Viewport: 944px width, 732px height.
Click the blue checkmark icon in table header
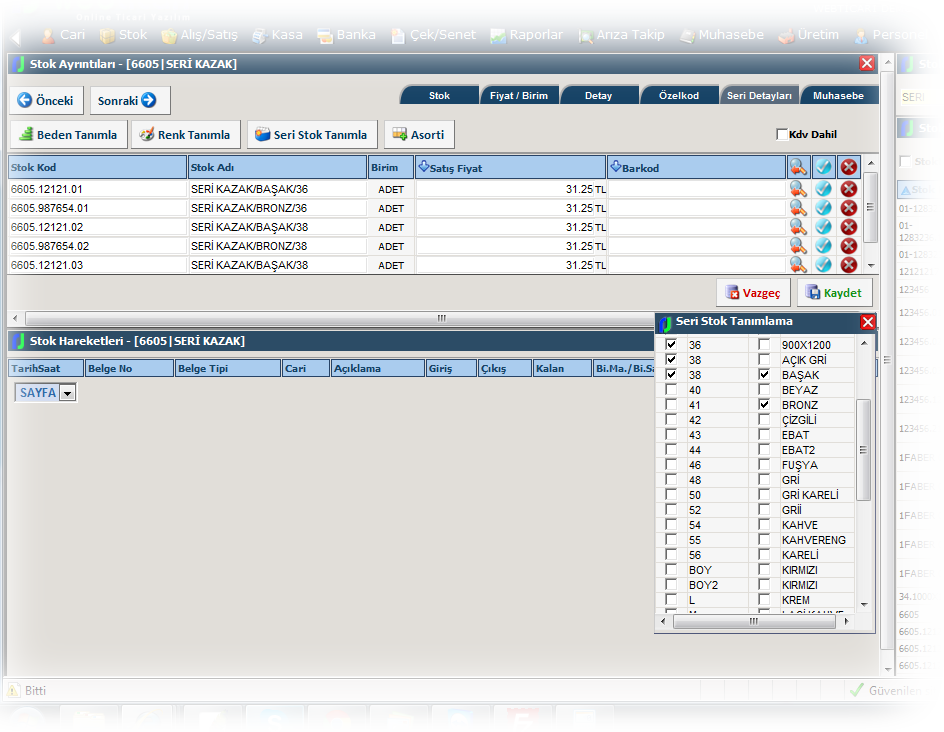(824, 167)
